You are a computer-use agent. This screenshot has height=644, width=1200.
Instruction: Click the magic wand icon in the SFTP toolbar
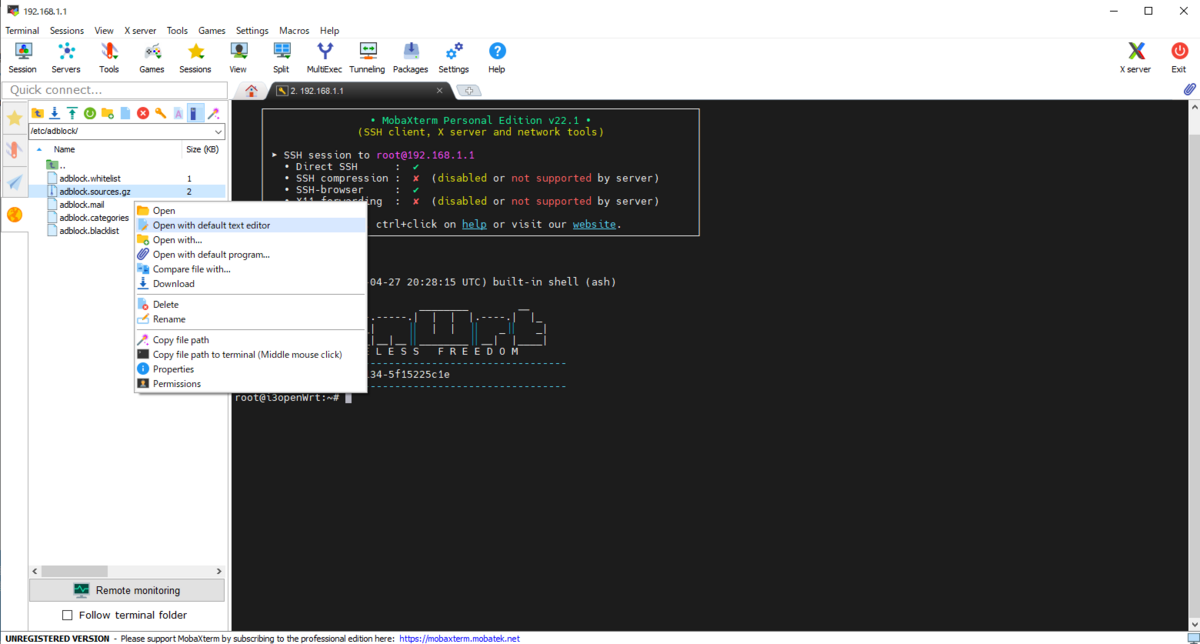[214, 113]
